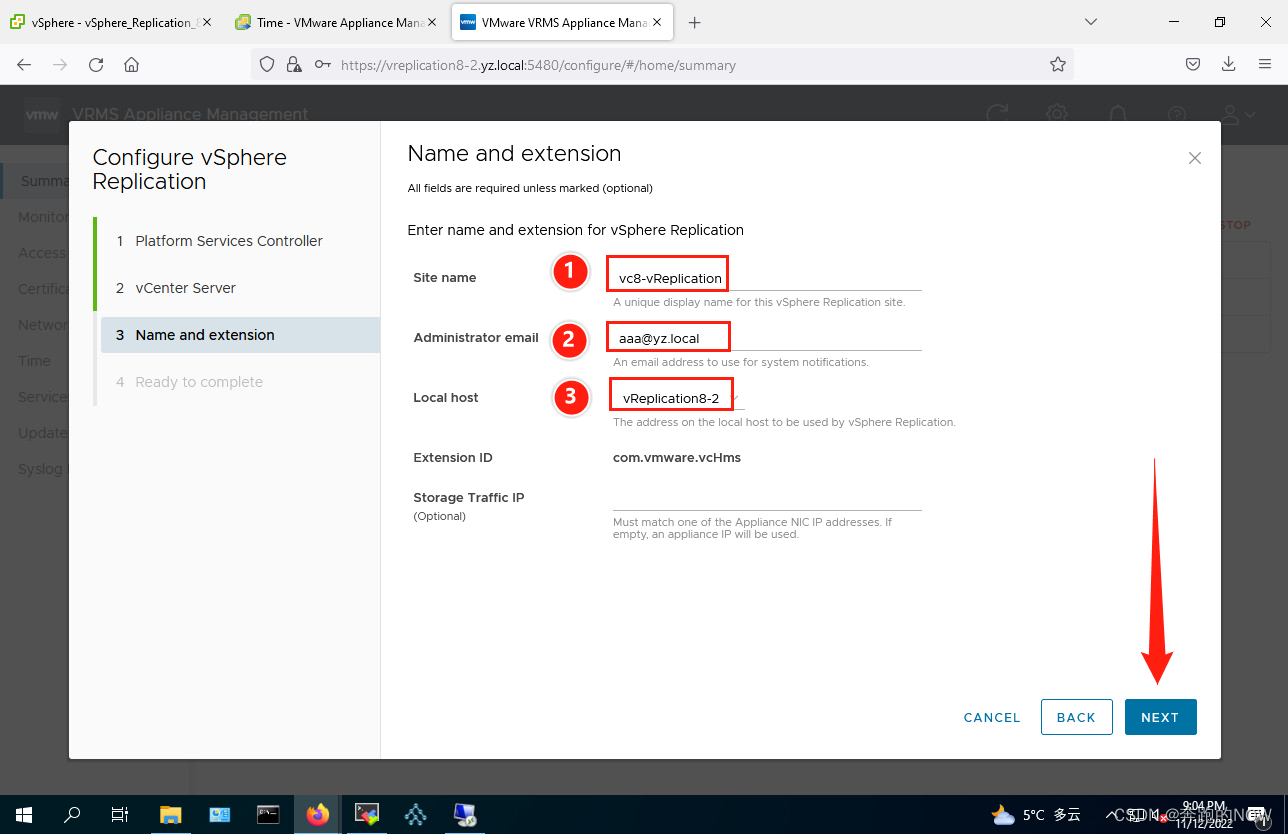This screenshot has height=834, width=1288.
Task: Close the Time - VMware Appliance tab
Action: click(431, 22)
